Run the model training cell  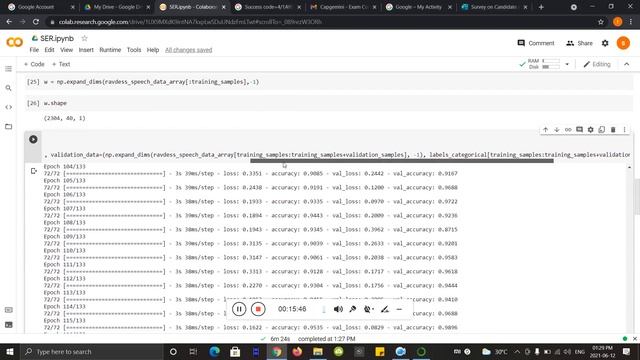coord(33,139)
